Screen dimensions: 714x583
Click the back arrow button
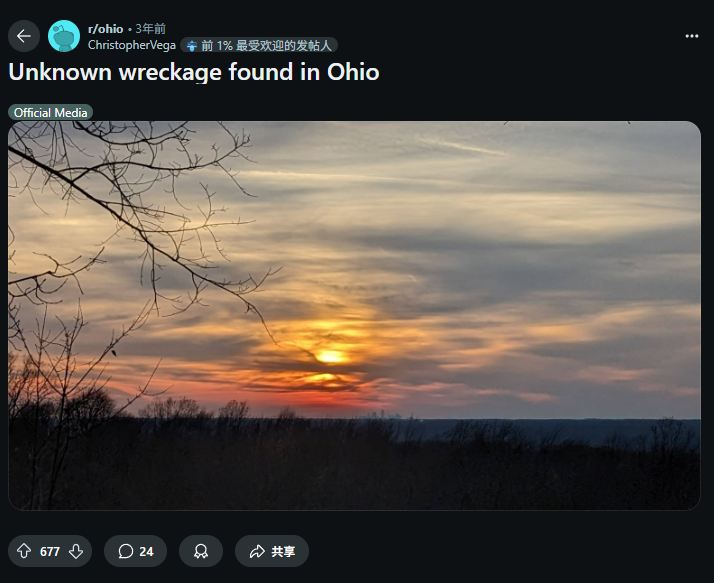click(24, 36)
